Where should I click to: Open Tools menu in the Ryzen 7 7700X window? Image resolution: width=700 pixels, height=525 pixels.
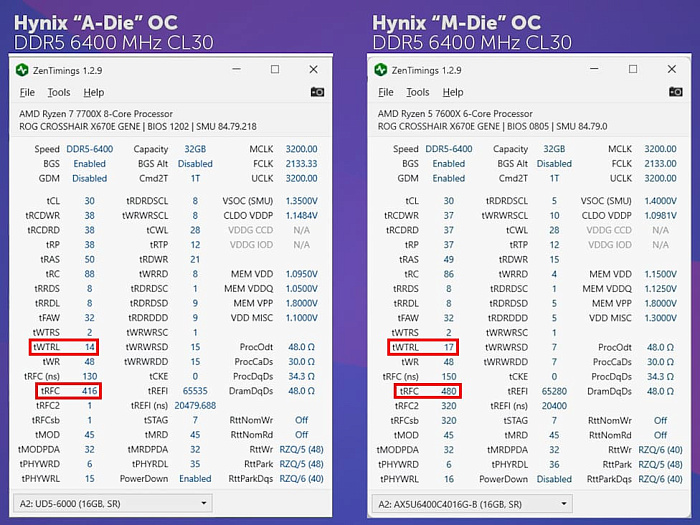58,93
